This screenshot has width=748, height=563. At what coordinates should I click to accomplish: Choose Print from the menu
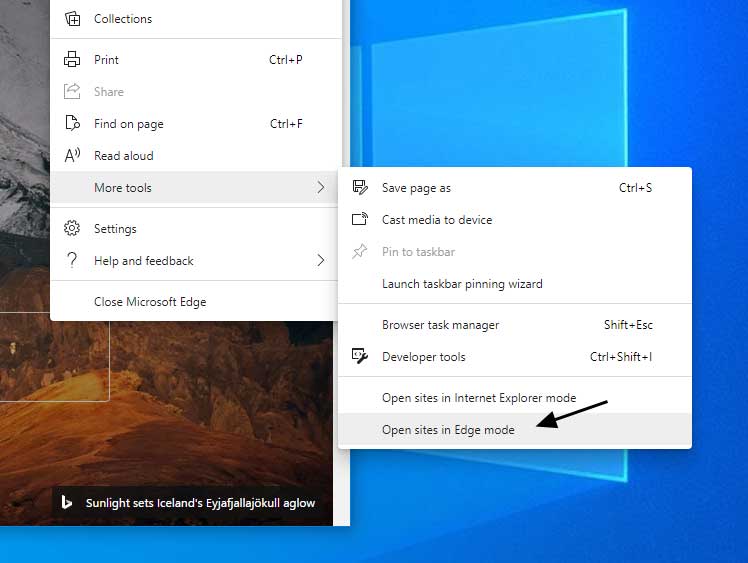[x=196, y=60]
